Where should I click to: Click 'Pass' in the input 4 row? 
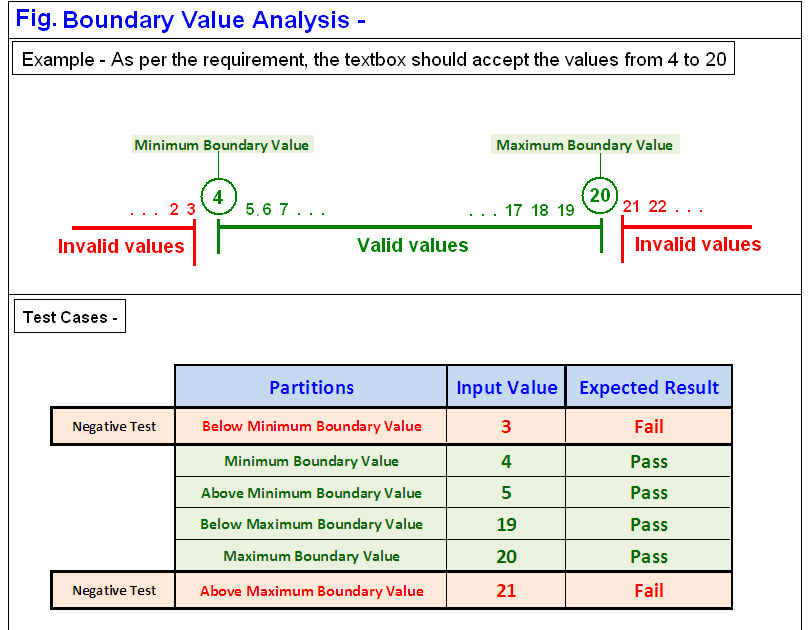click(x=649, y=461)
